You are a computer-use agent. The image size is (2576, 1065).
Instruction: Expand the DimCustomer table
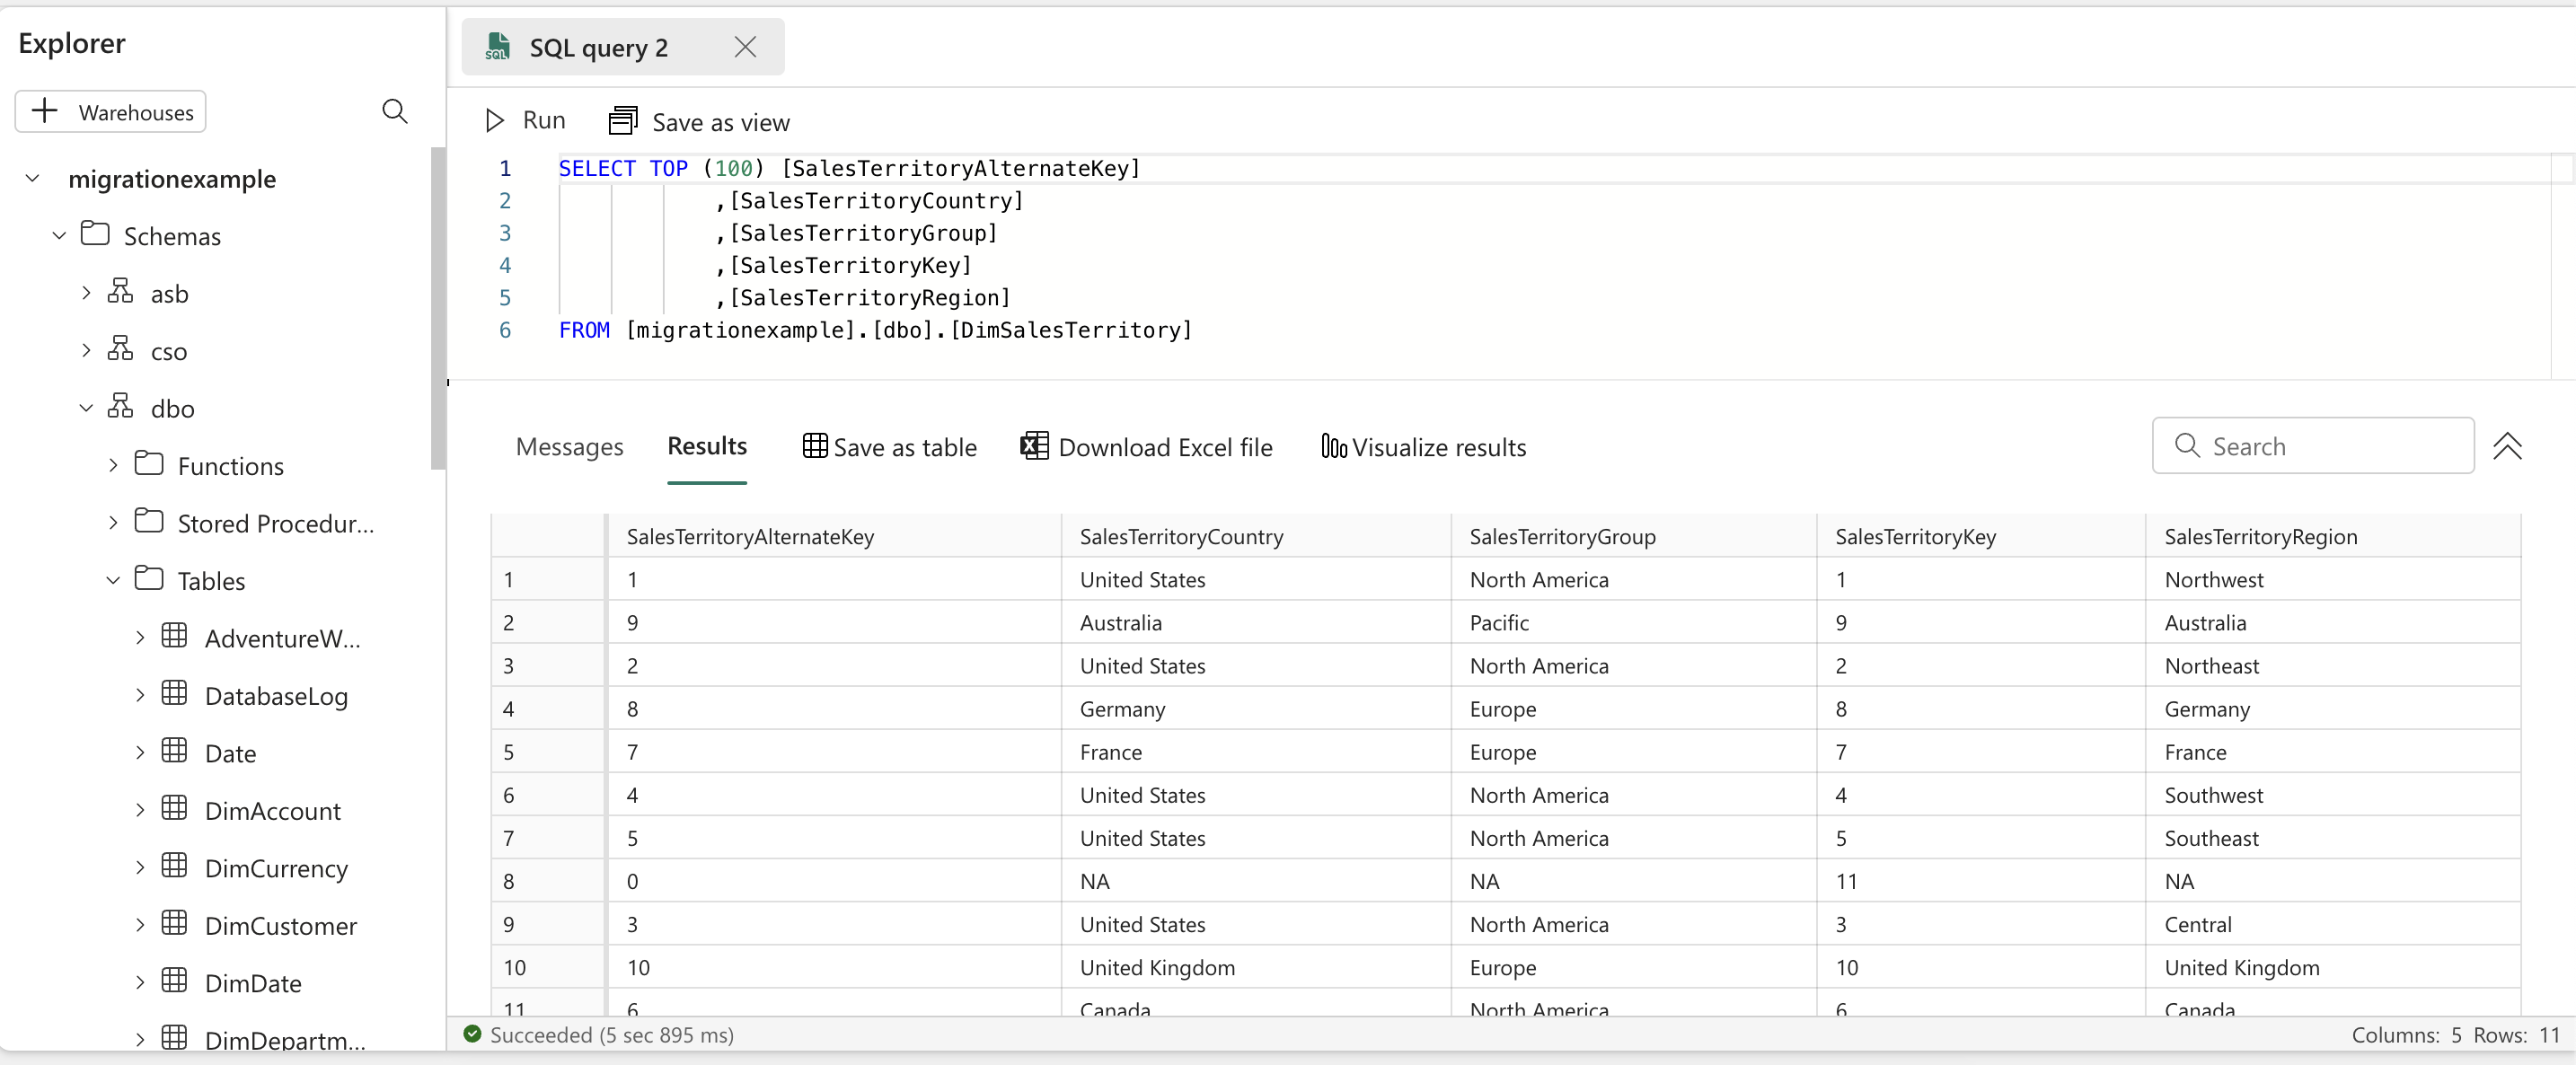click(x=140, y=925)
